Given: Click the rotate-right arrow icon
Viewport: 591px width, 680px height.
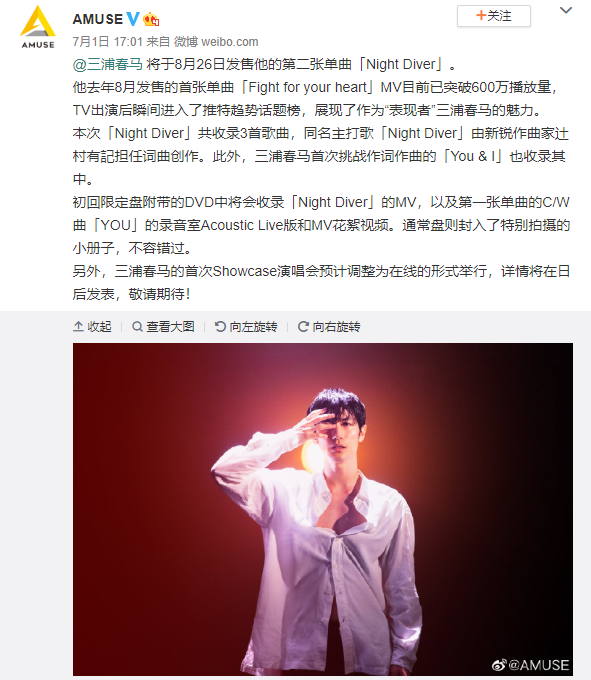Looking at the screenshot, I should tap(303, 327).
